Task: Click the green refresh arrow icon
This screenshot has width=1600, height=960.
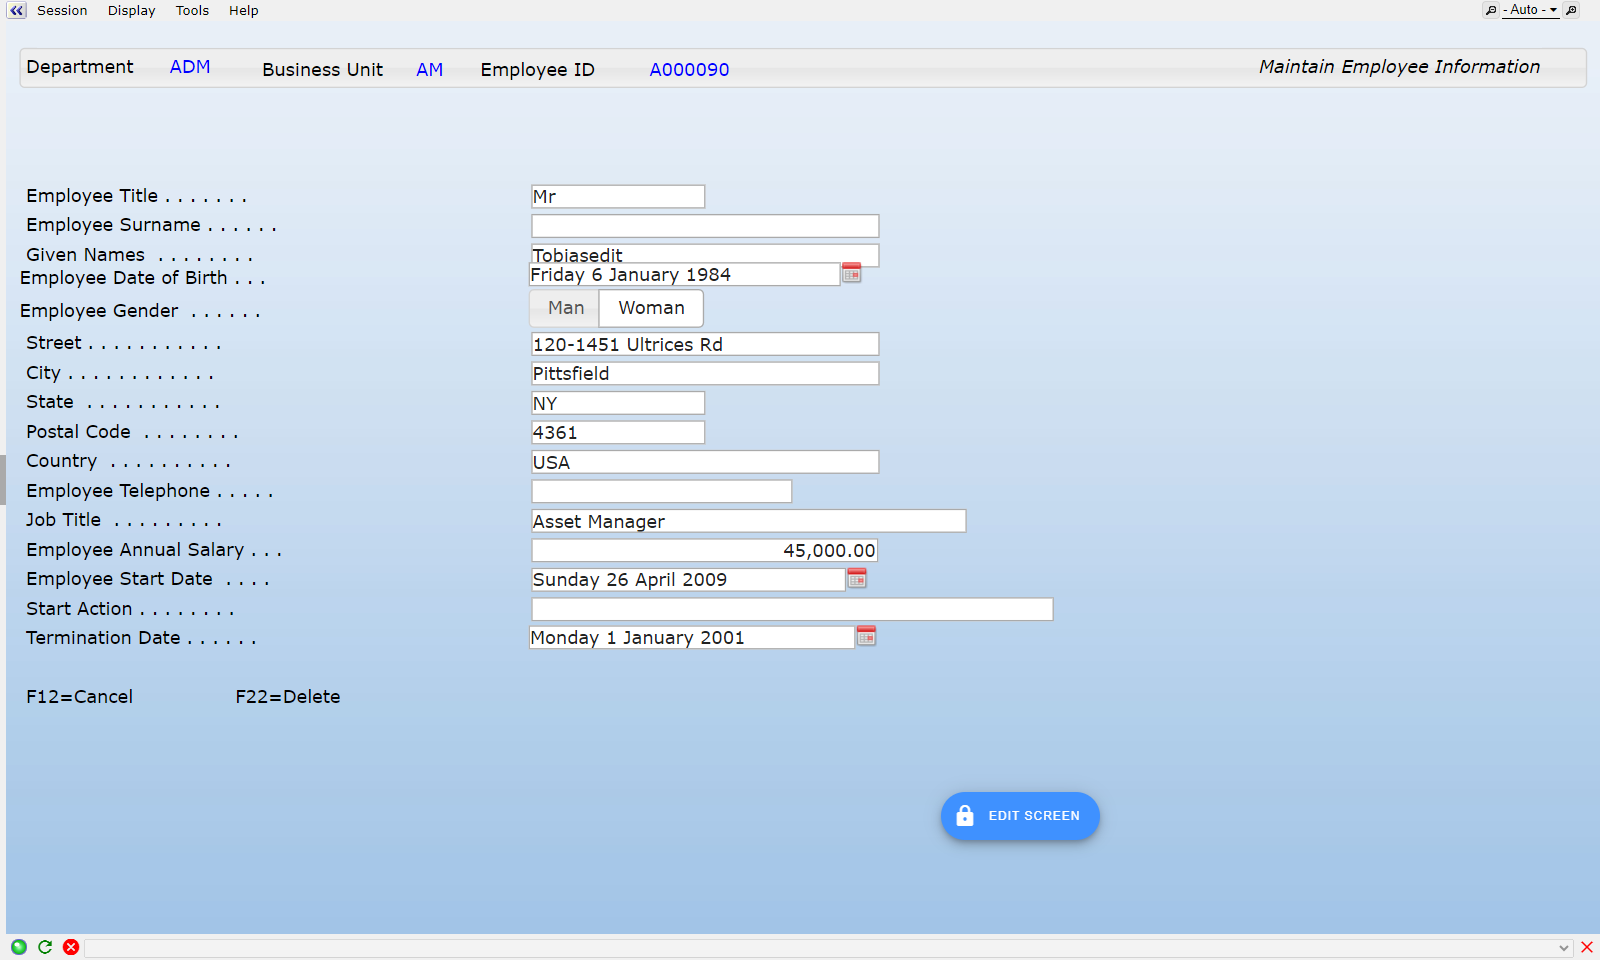Action: pyautogui.click(x=45, y=947)
